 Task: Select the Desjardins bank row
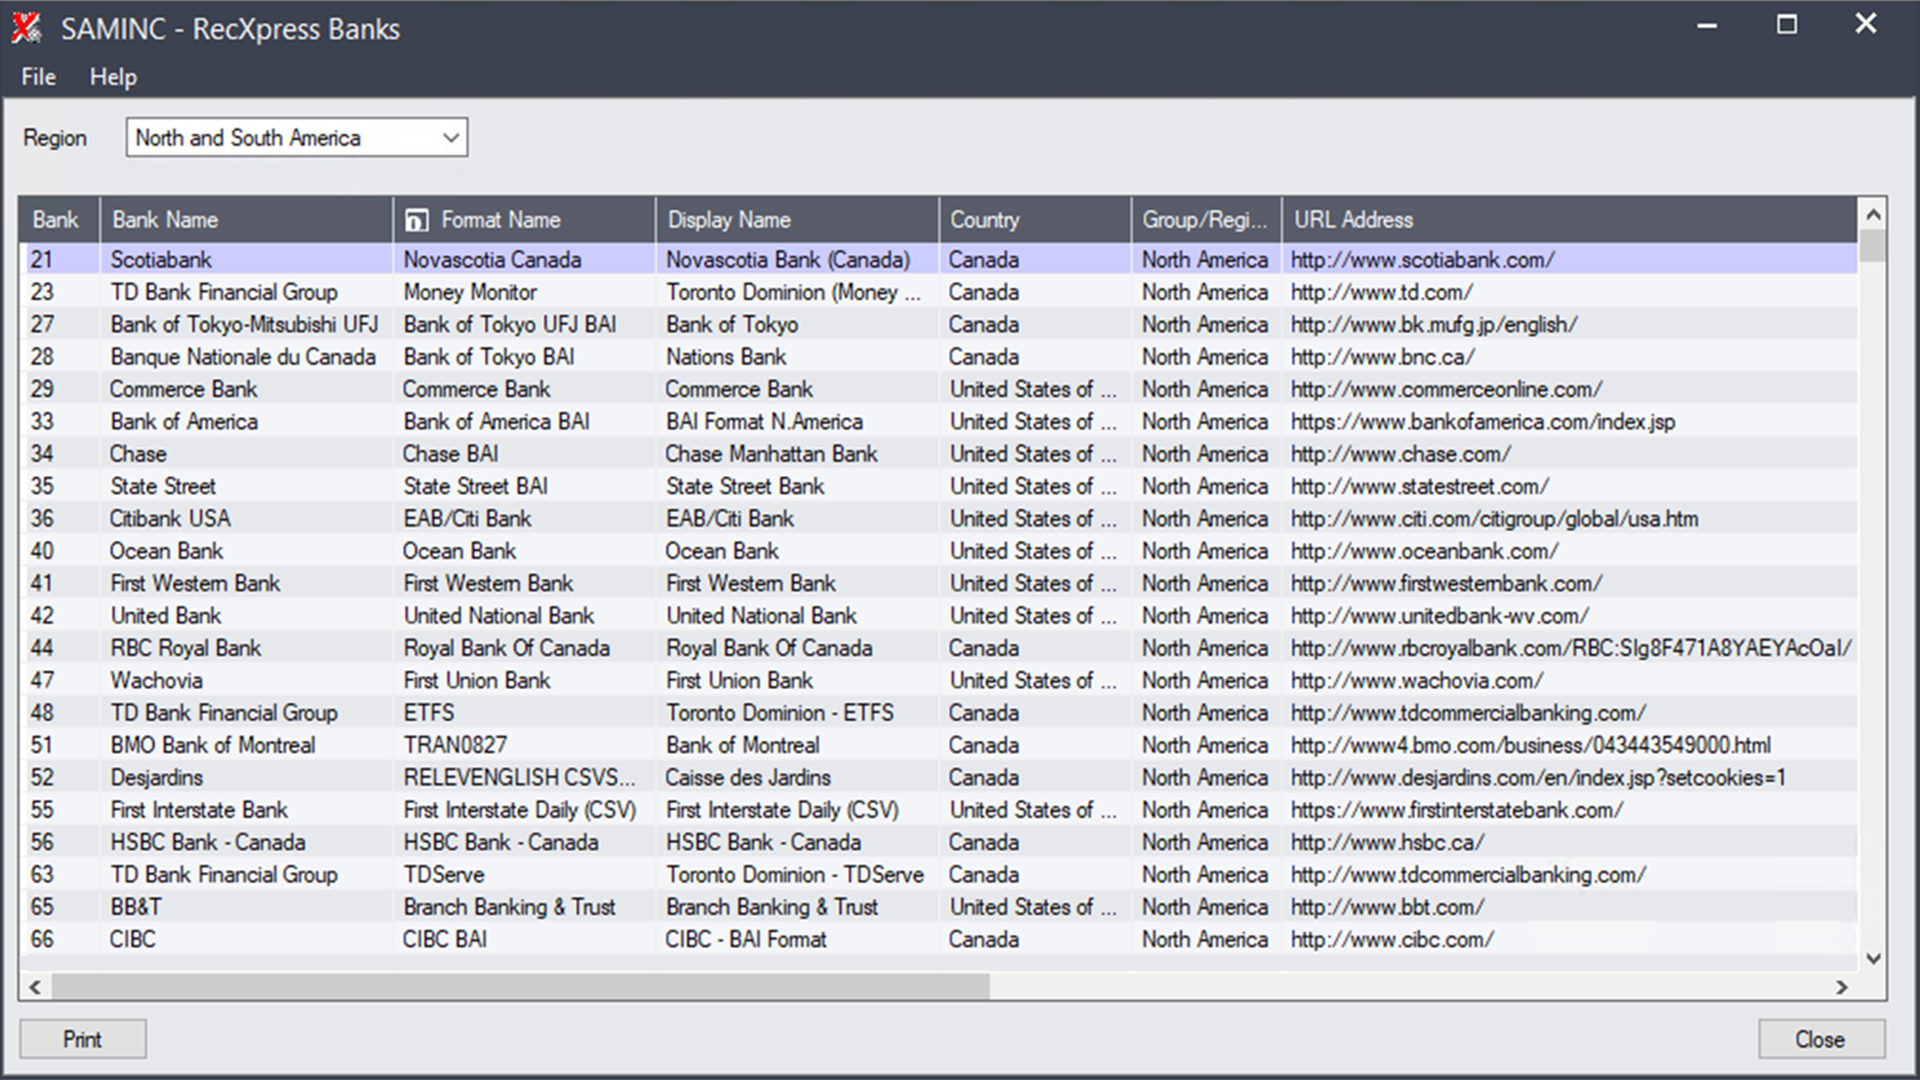tap(156, 778)
